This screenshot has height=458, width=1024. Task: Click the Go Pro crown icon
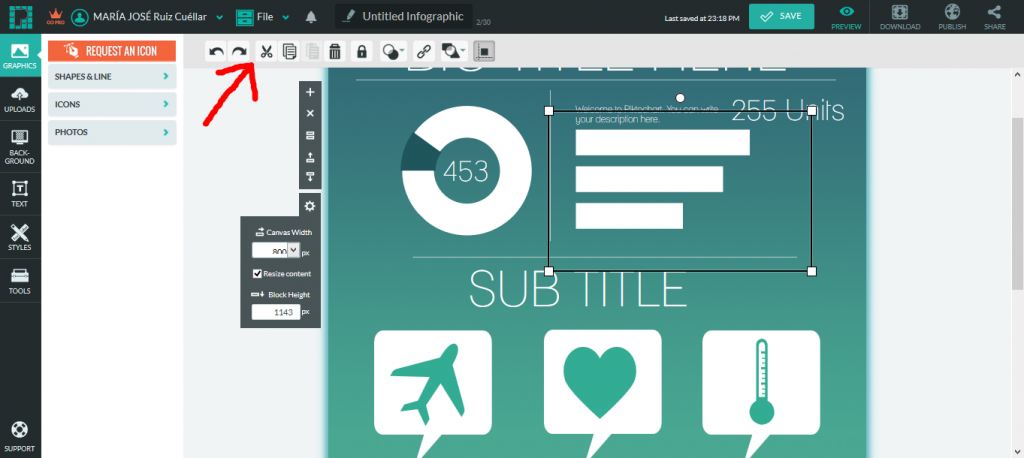pyautogui.click(x=55, y=16)
